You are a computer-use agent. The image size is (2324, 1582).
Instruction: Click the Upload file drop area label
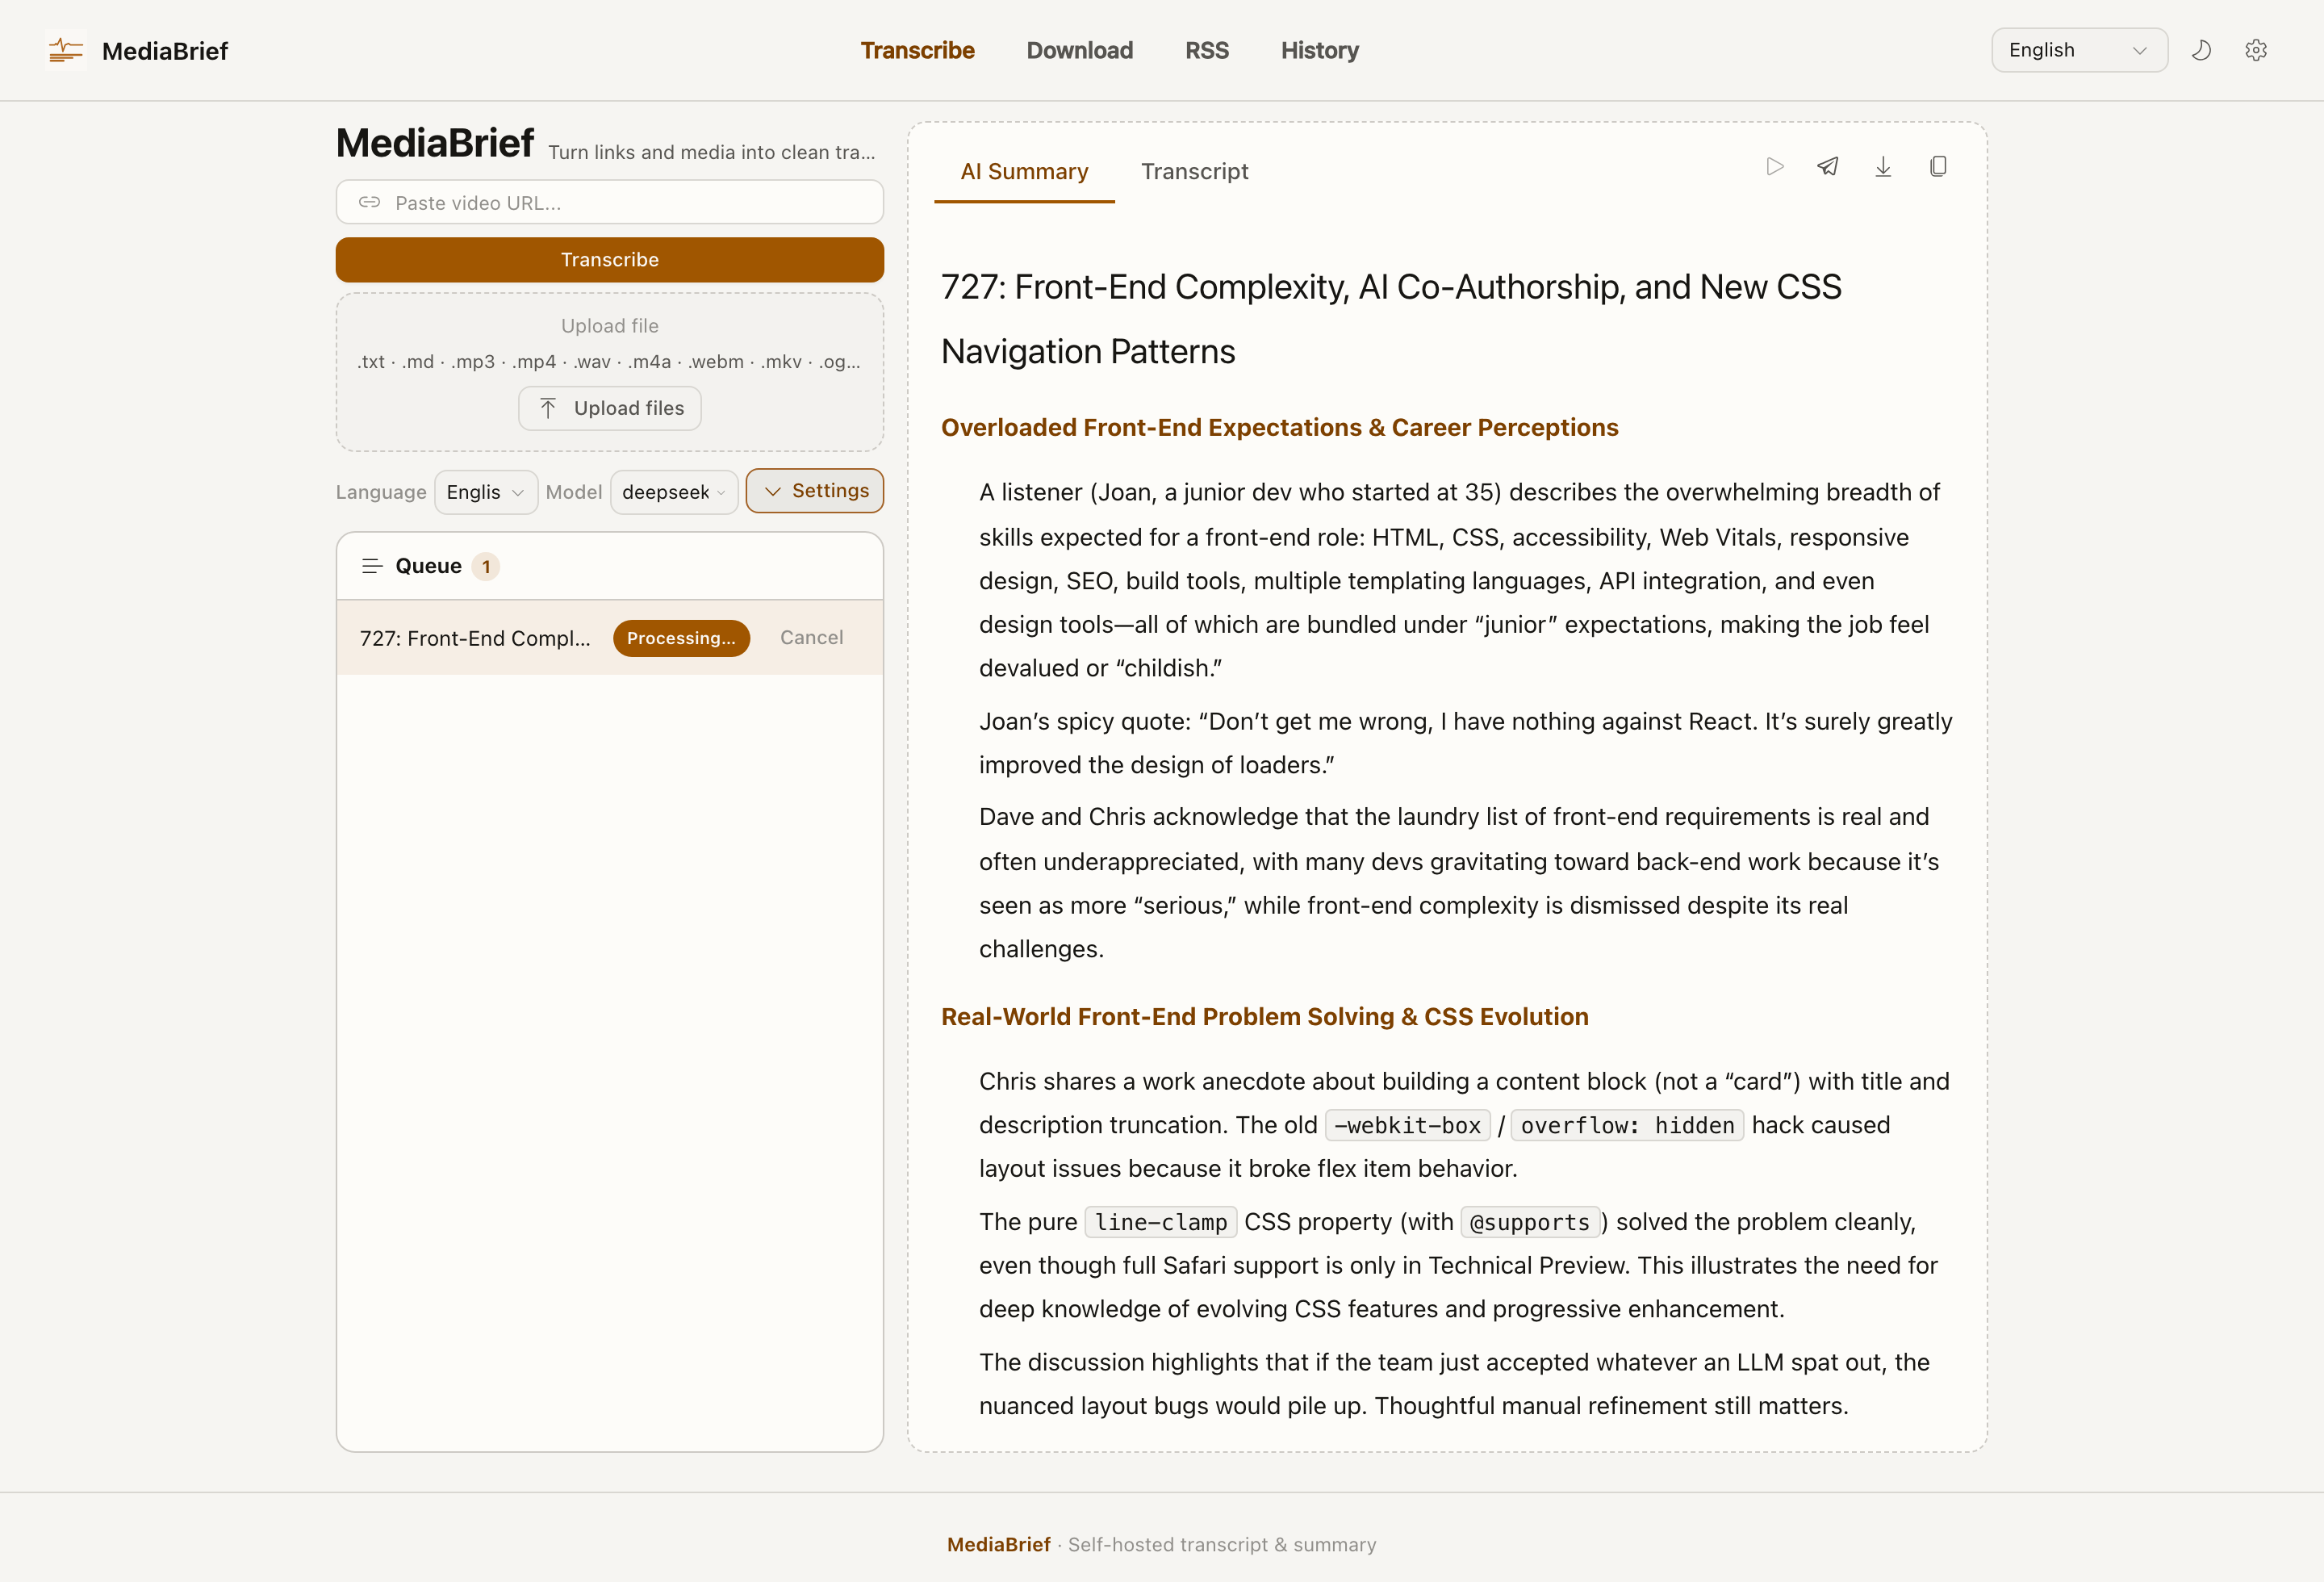click(610, 326)
